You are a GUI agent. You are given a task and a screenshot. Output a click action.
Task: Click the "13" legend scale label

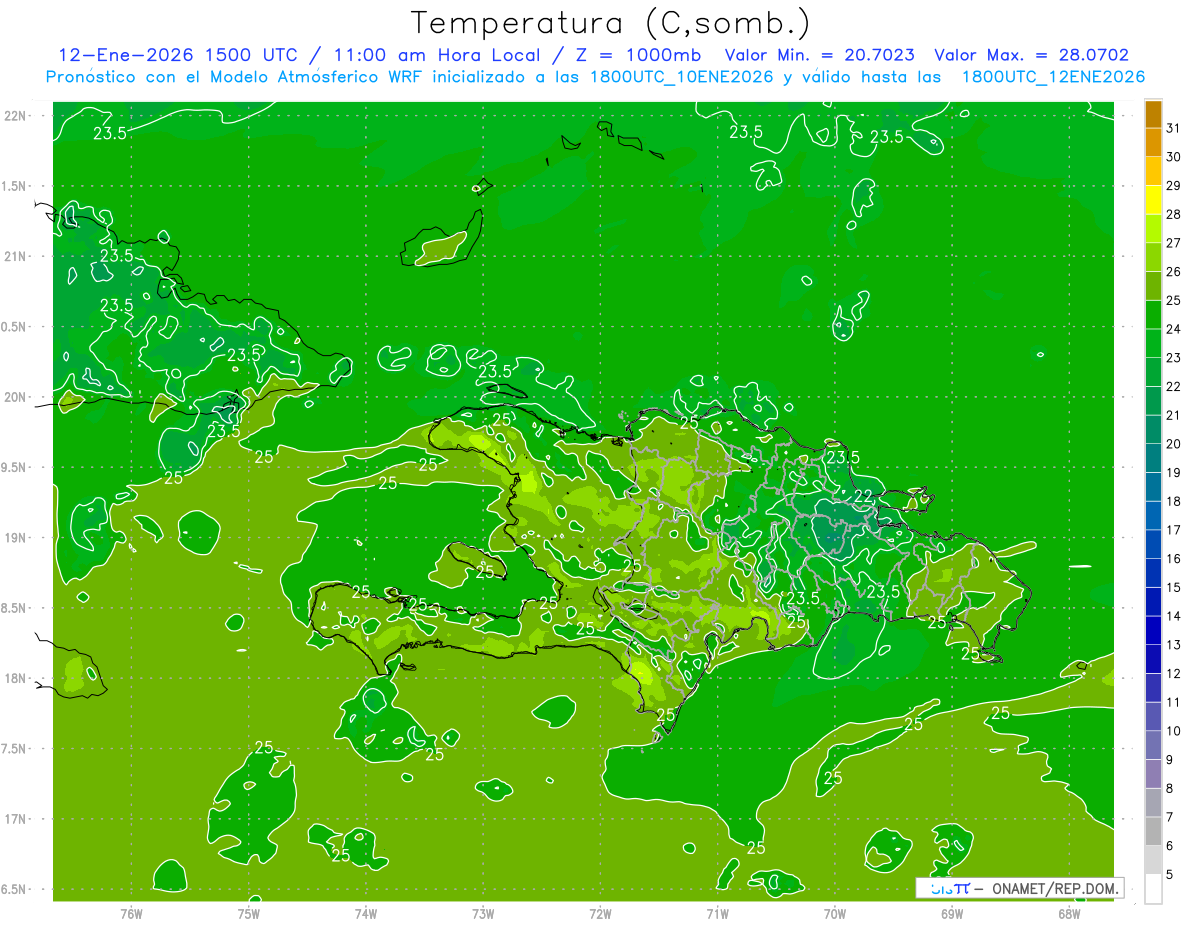point(1173,645)
